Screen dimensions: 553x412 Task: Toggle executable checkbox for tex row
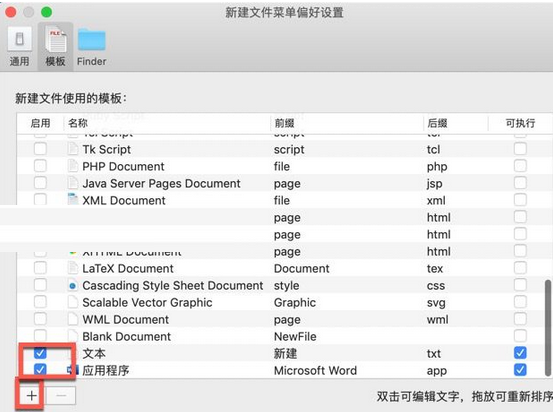(x=520, y=268)
